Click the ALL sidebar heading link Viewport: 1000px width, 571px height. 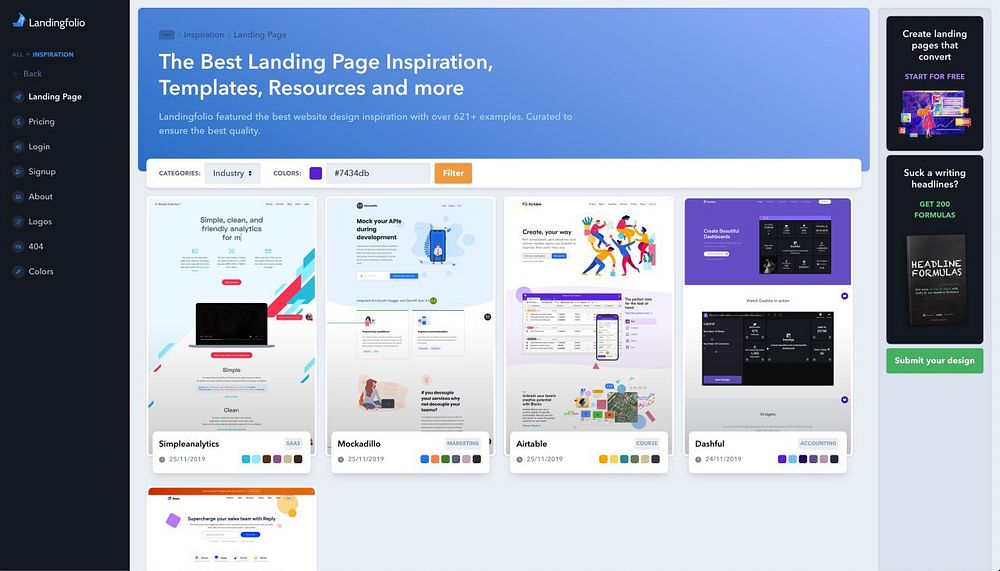[17, 54]
